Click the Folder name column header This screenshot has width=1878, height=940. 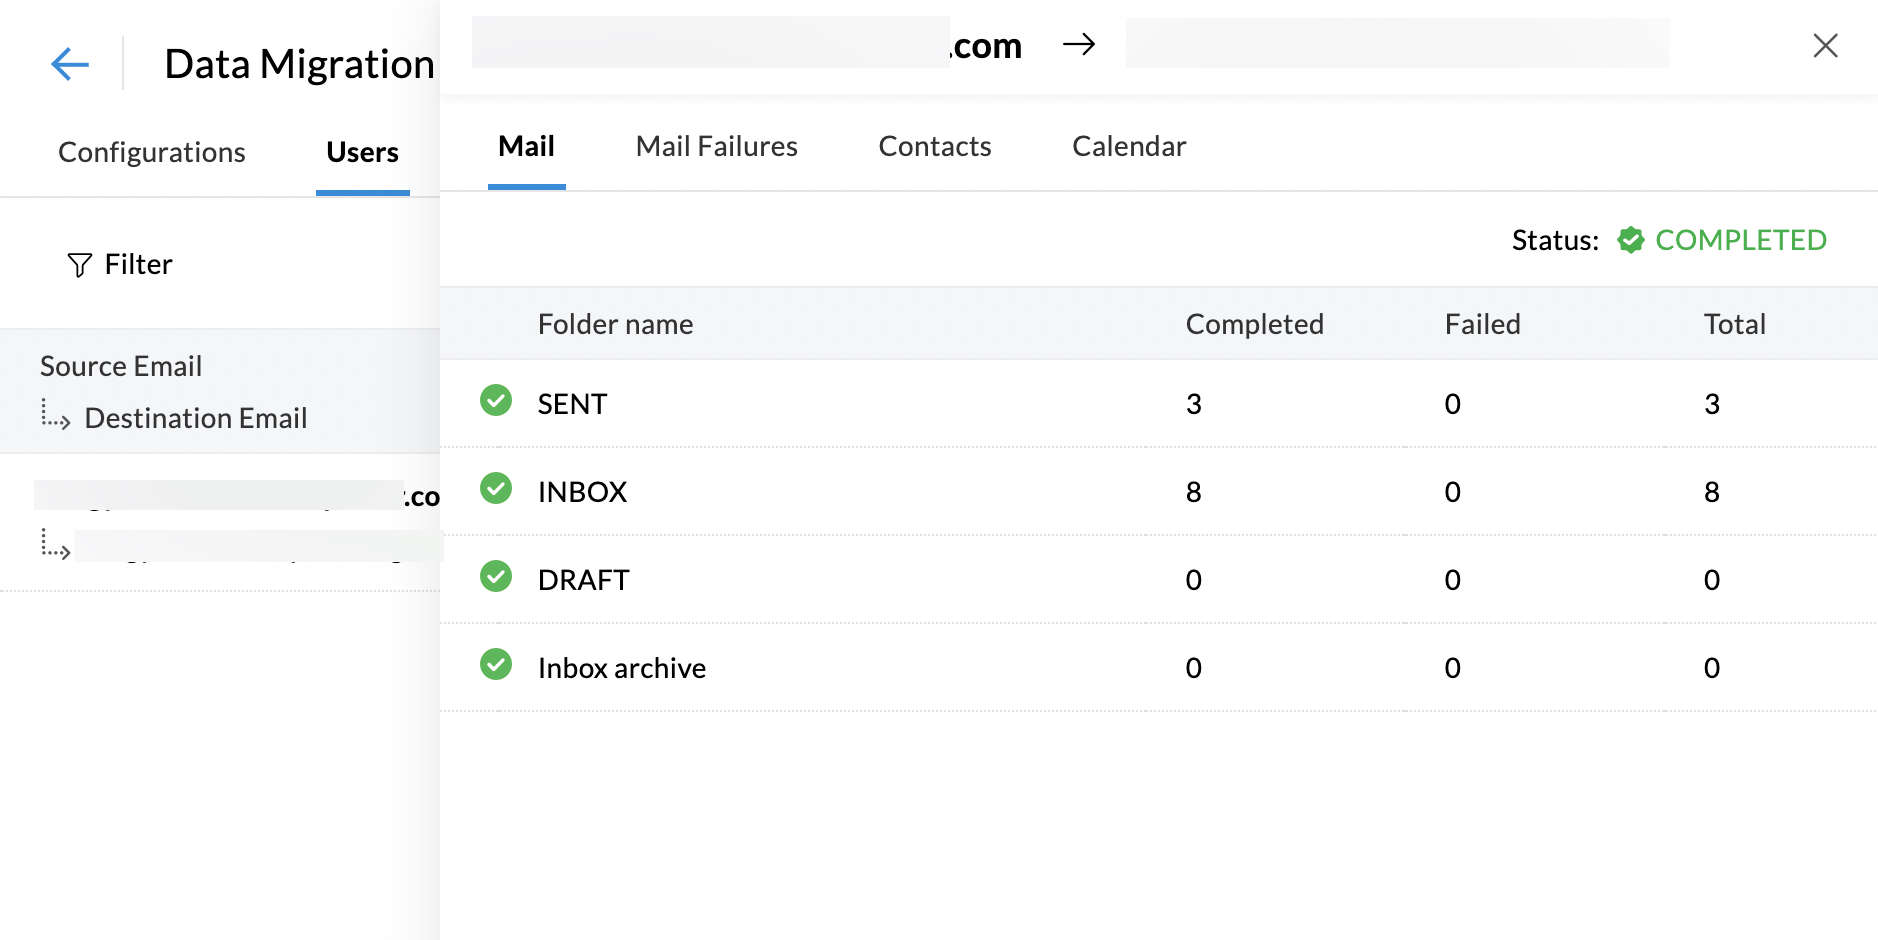coord(615,323)
